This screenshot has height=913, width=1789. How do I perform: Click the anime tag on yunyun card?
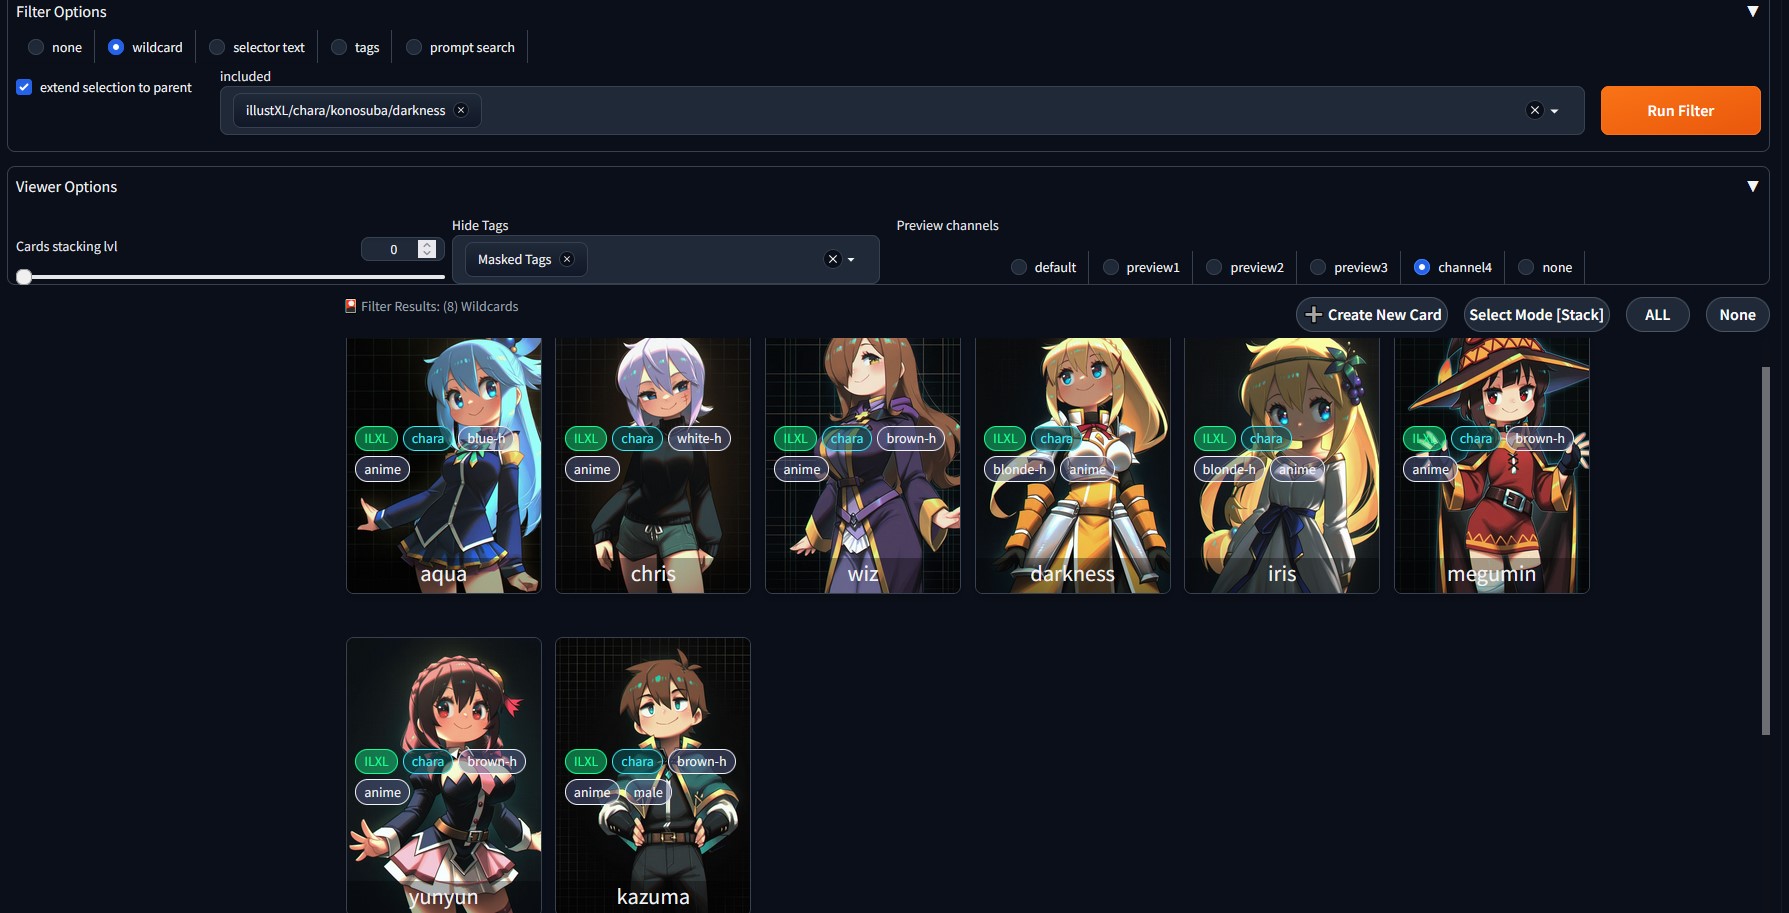(x=383, y=792)
